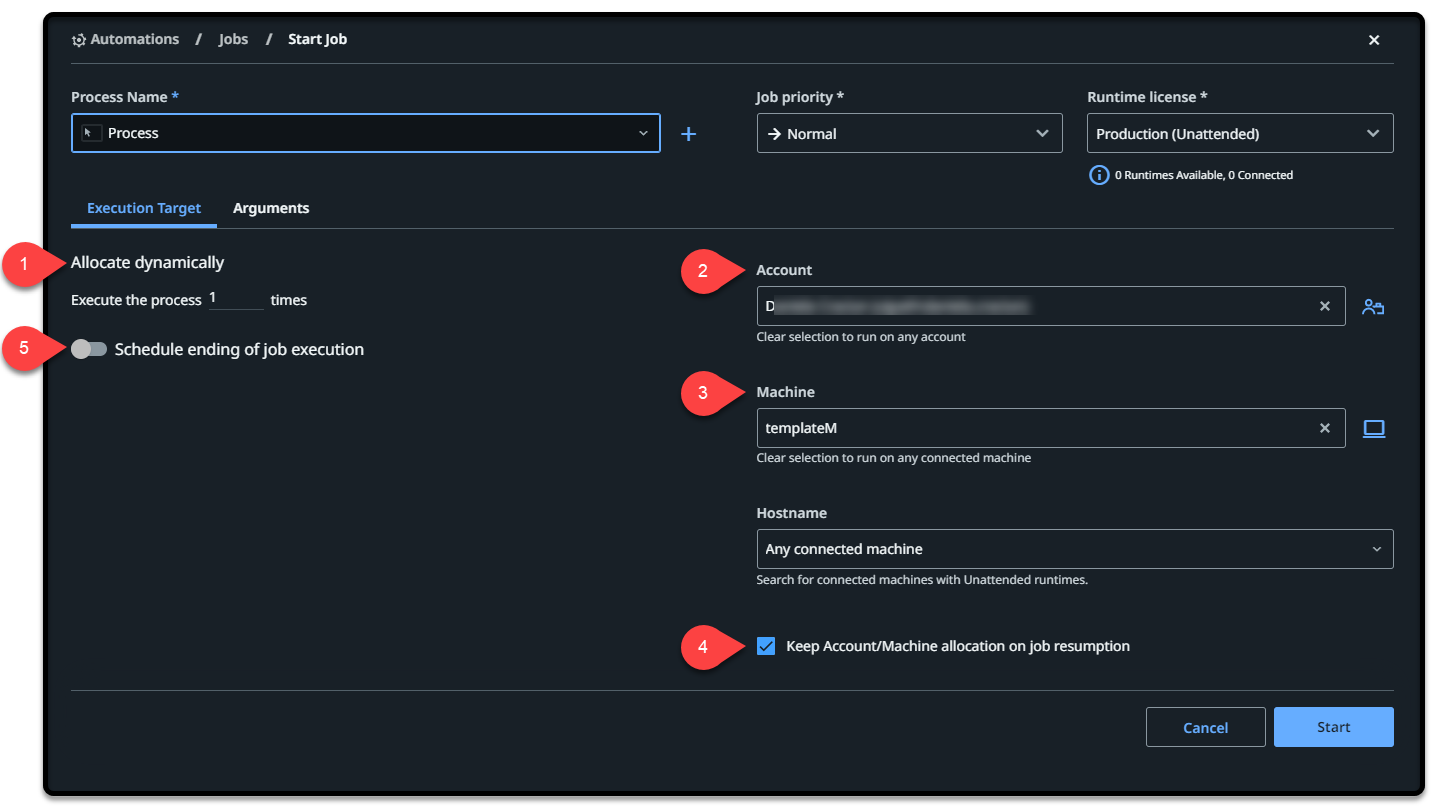Close the Start Job dialog
The image size is (1442, 808).
click(1374, 40)
